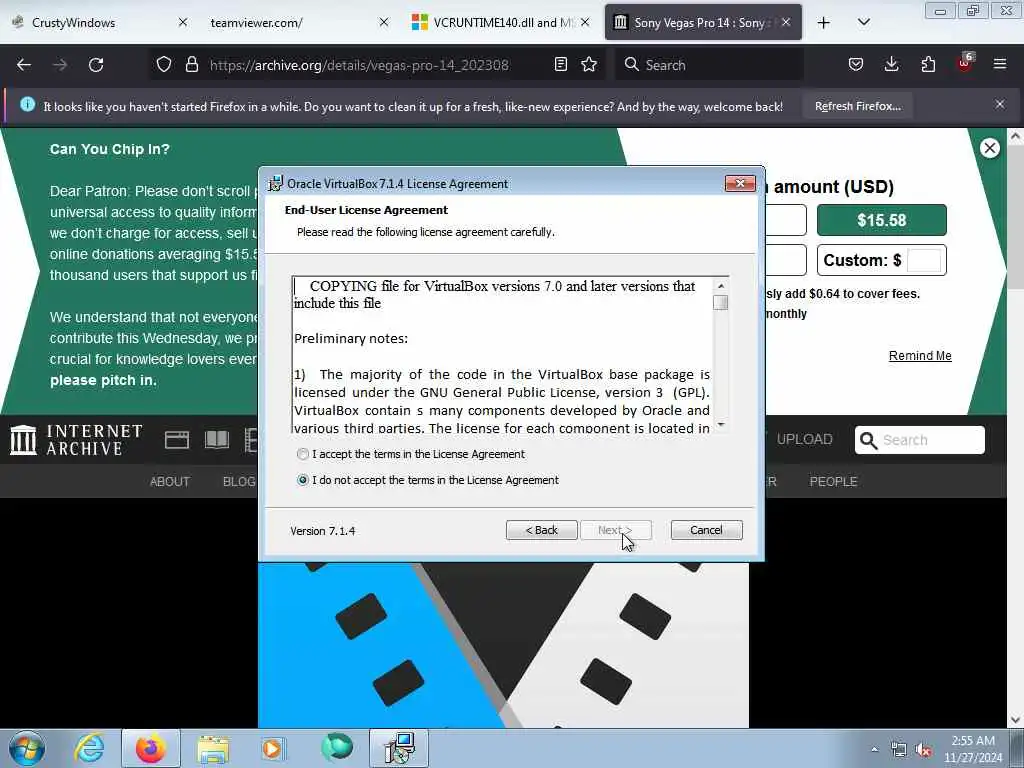The image size is (1024, 768).
Task: Open the list all tabs dropdown
Action: 863,23
